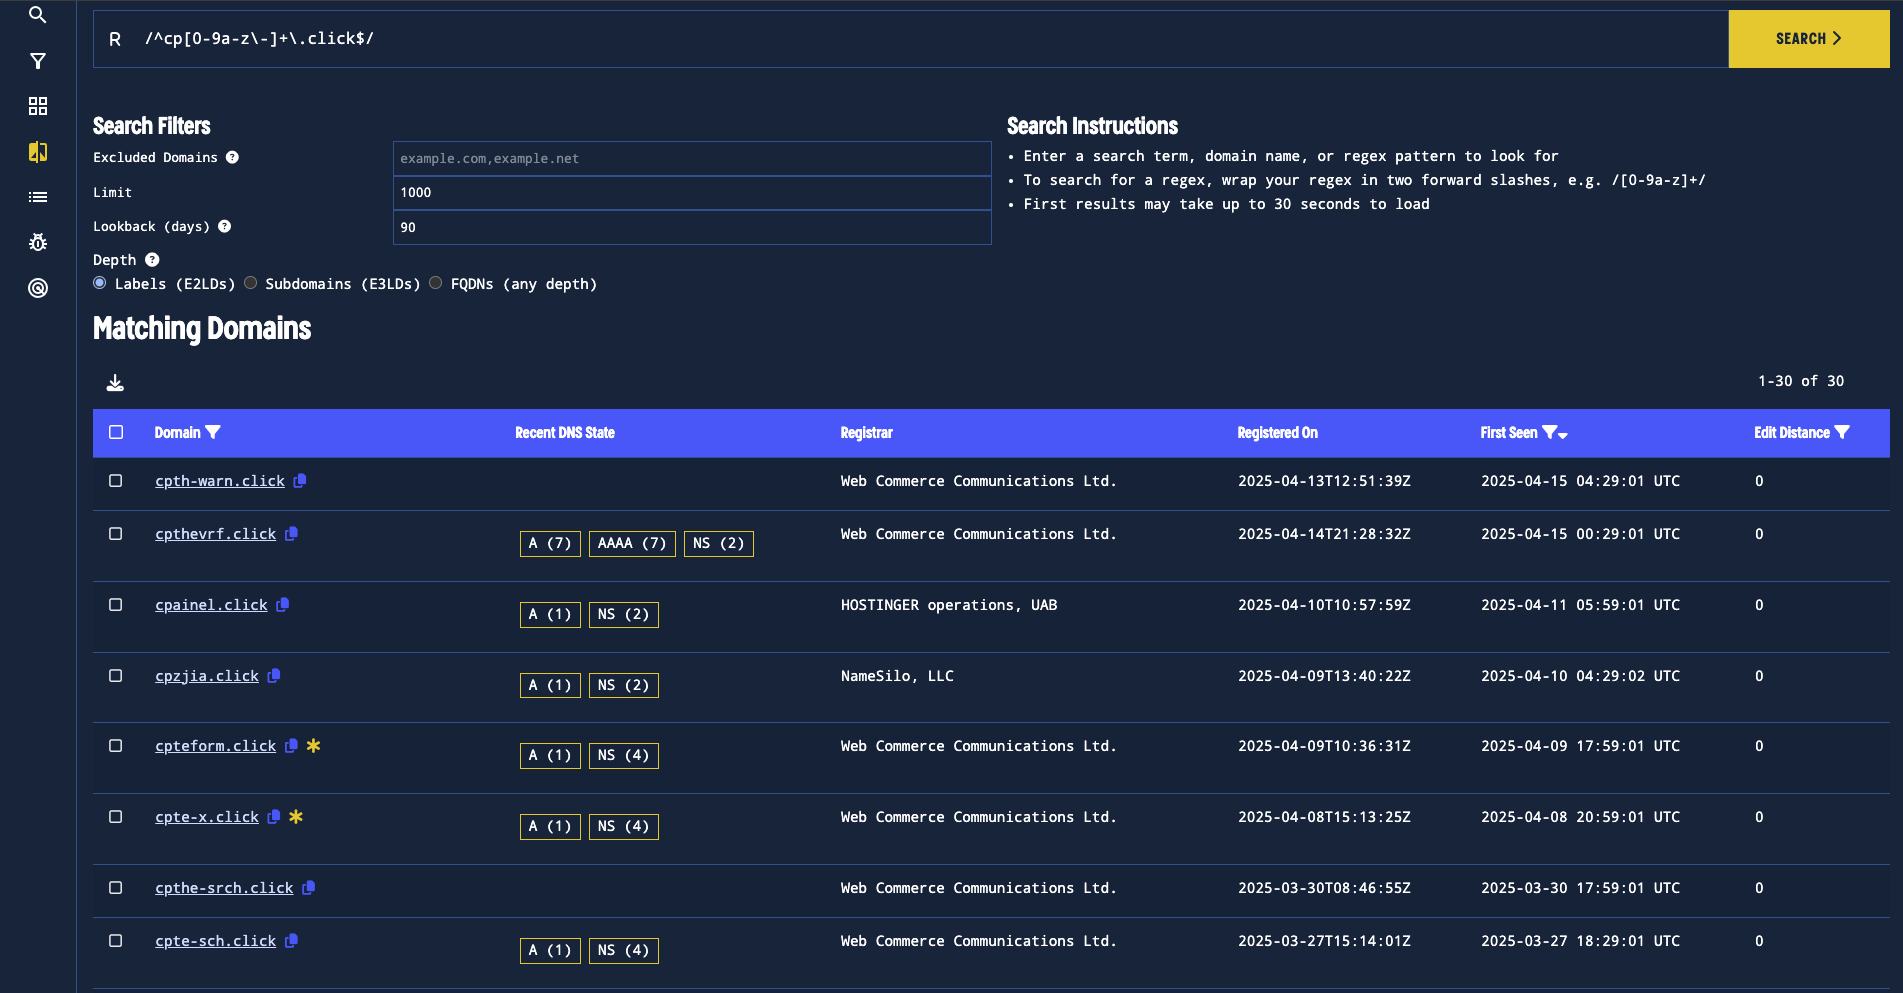Screen dimensions: 1903x993
Task: Open the Edit Distance column filter
Action: (1842, 432)
